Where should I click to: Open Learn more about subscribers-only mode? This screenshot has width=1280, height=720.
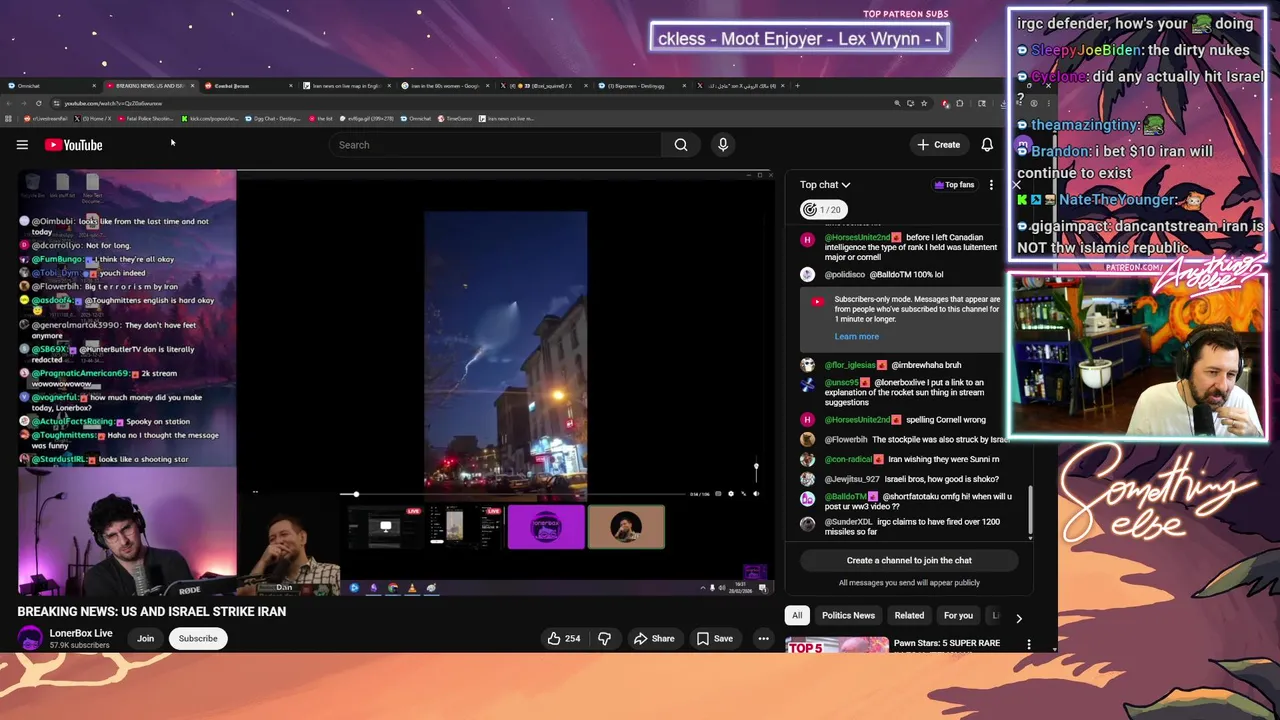click(857, 336)
